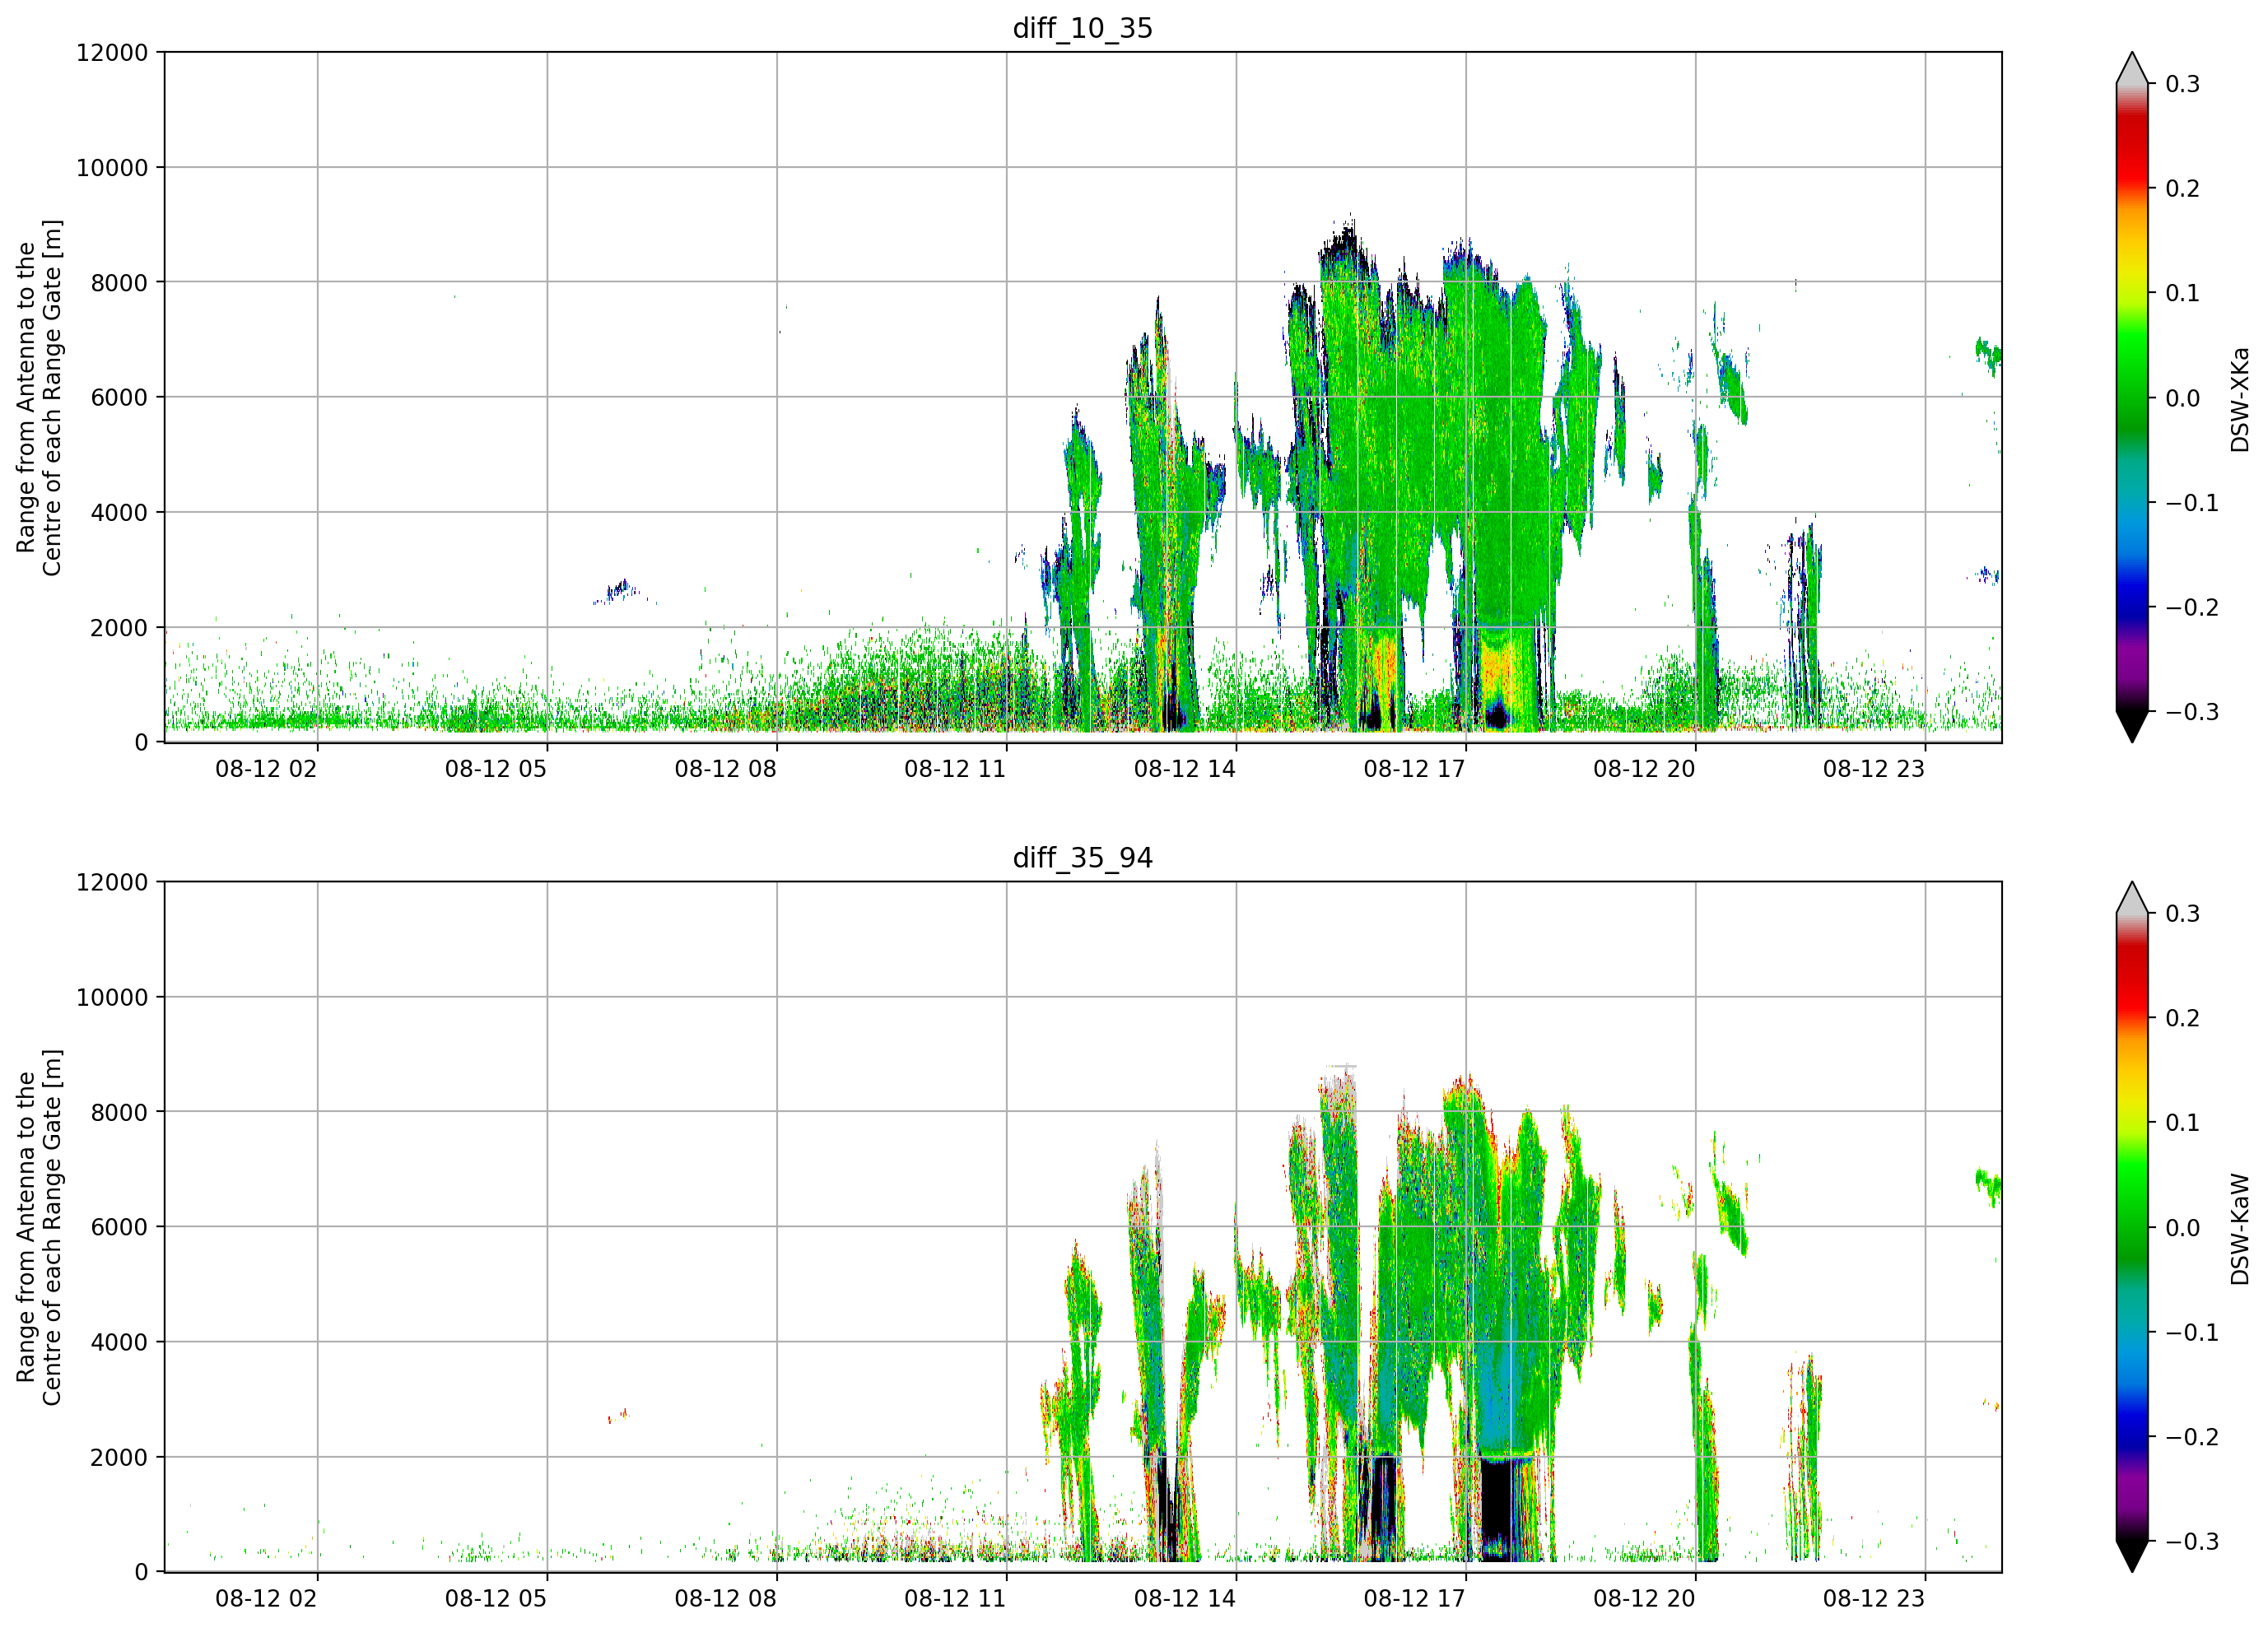Pick the −0.2 tick on the DSW-XKa colorbar
The image size is (2268, 1628).
coord(2192,608)
